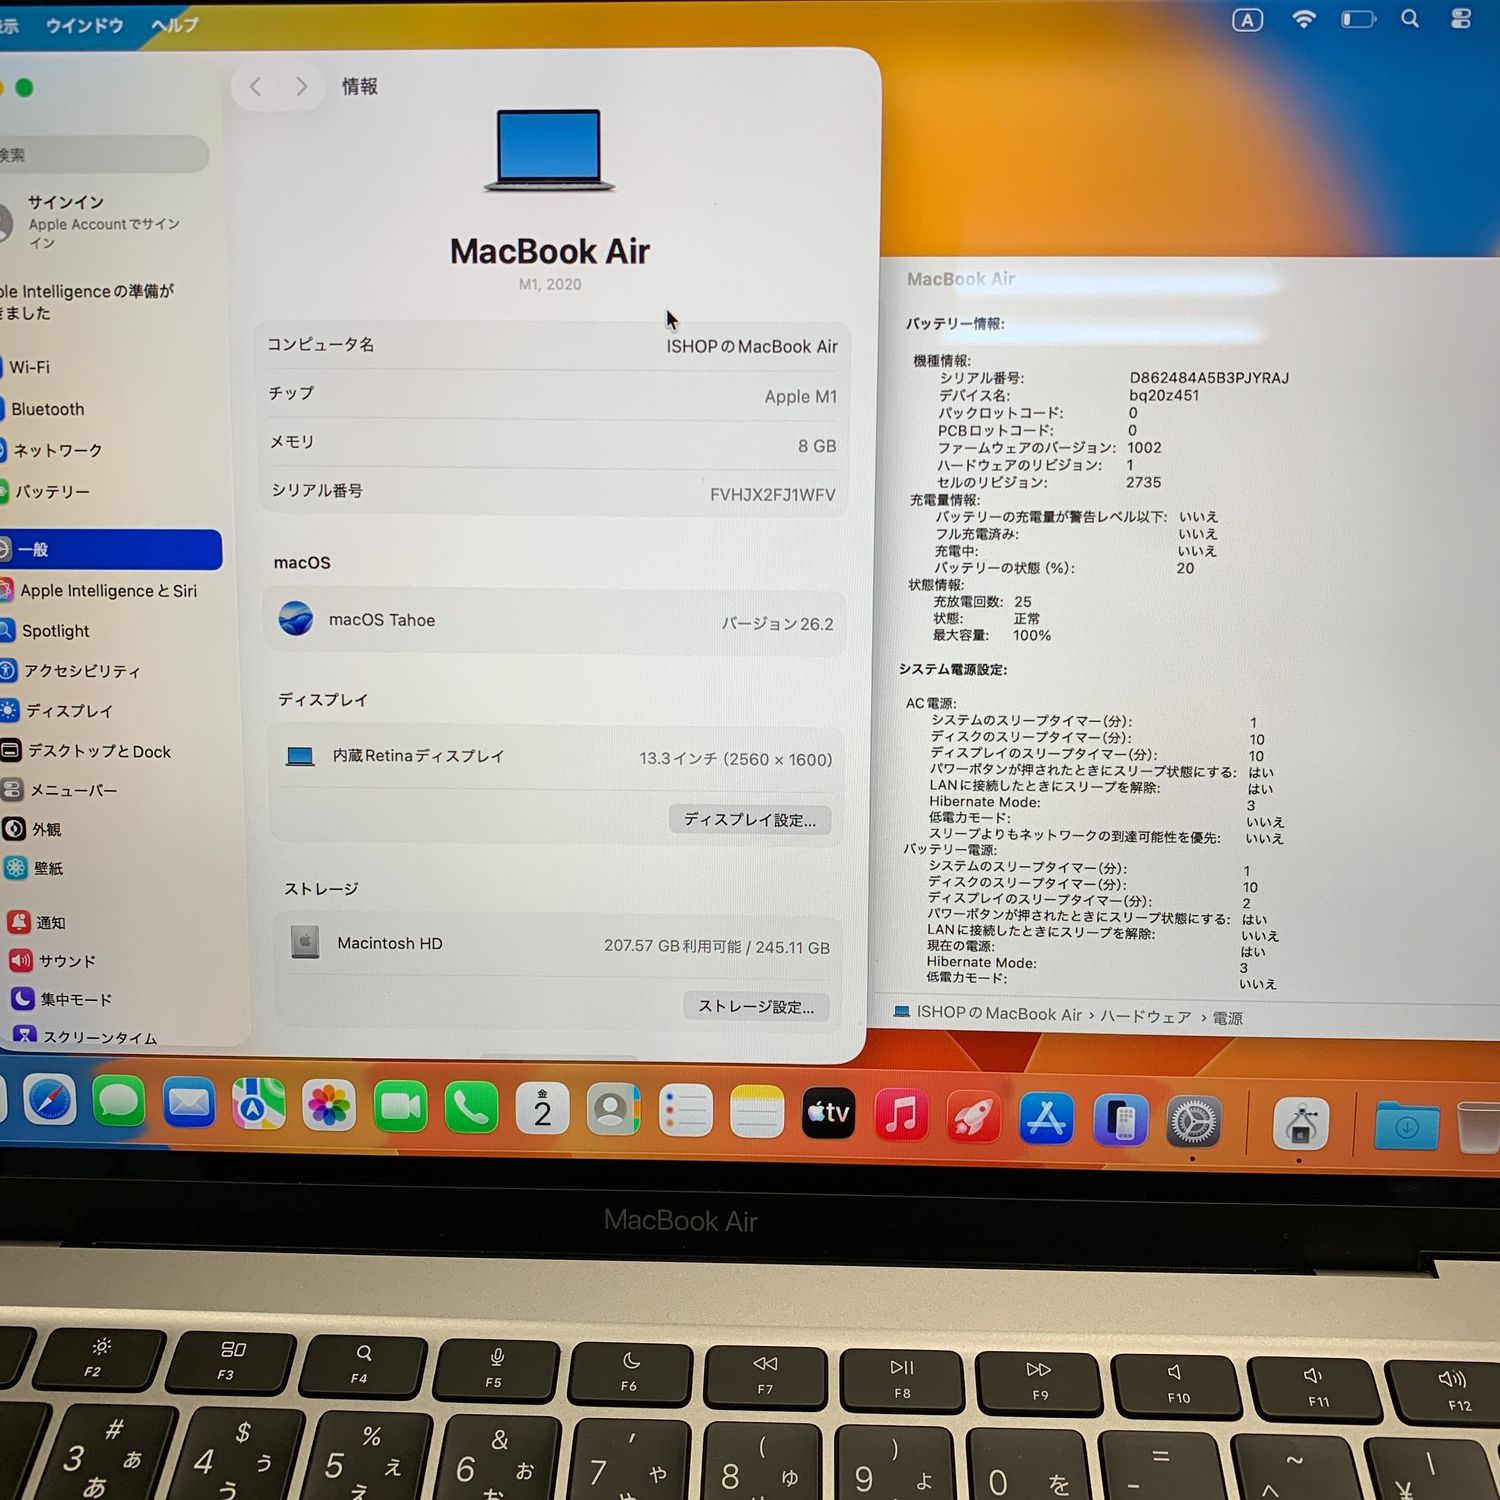Click the ディスプレイ設定... button
1500x1500 pixels.
[749, 820]
